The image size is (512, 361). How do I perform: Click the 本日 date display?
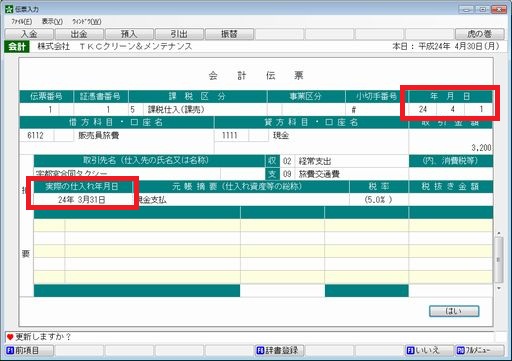446,46
